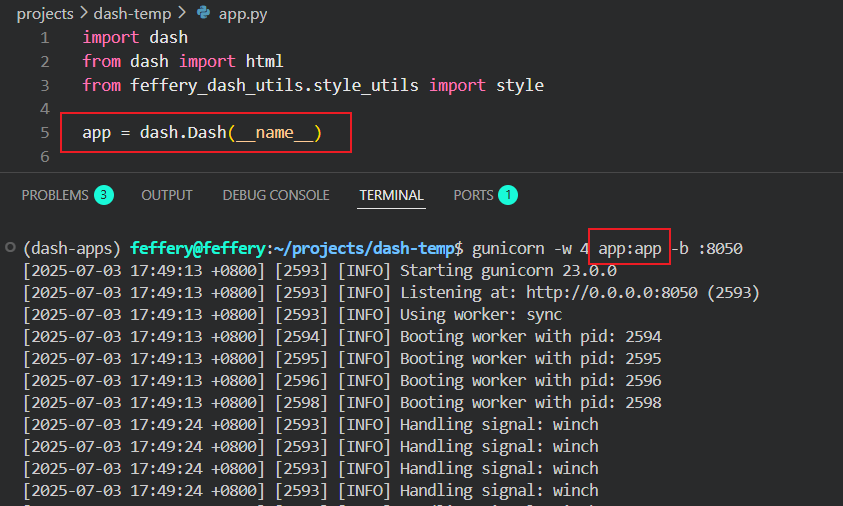
Task: Click 'Using worker: sync' log line
Action: pyautogui.click(x=481, y=315)
